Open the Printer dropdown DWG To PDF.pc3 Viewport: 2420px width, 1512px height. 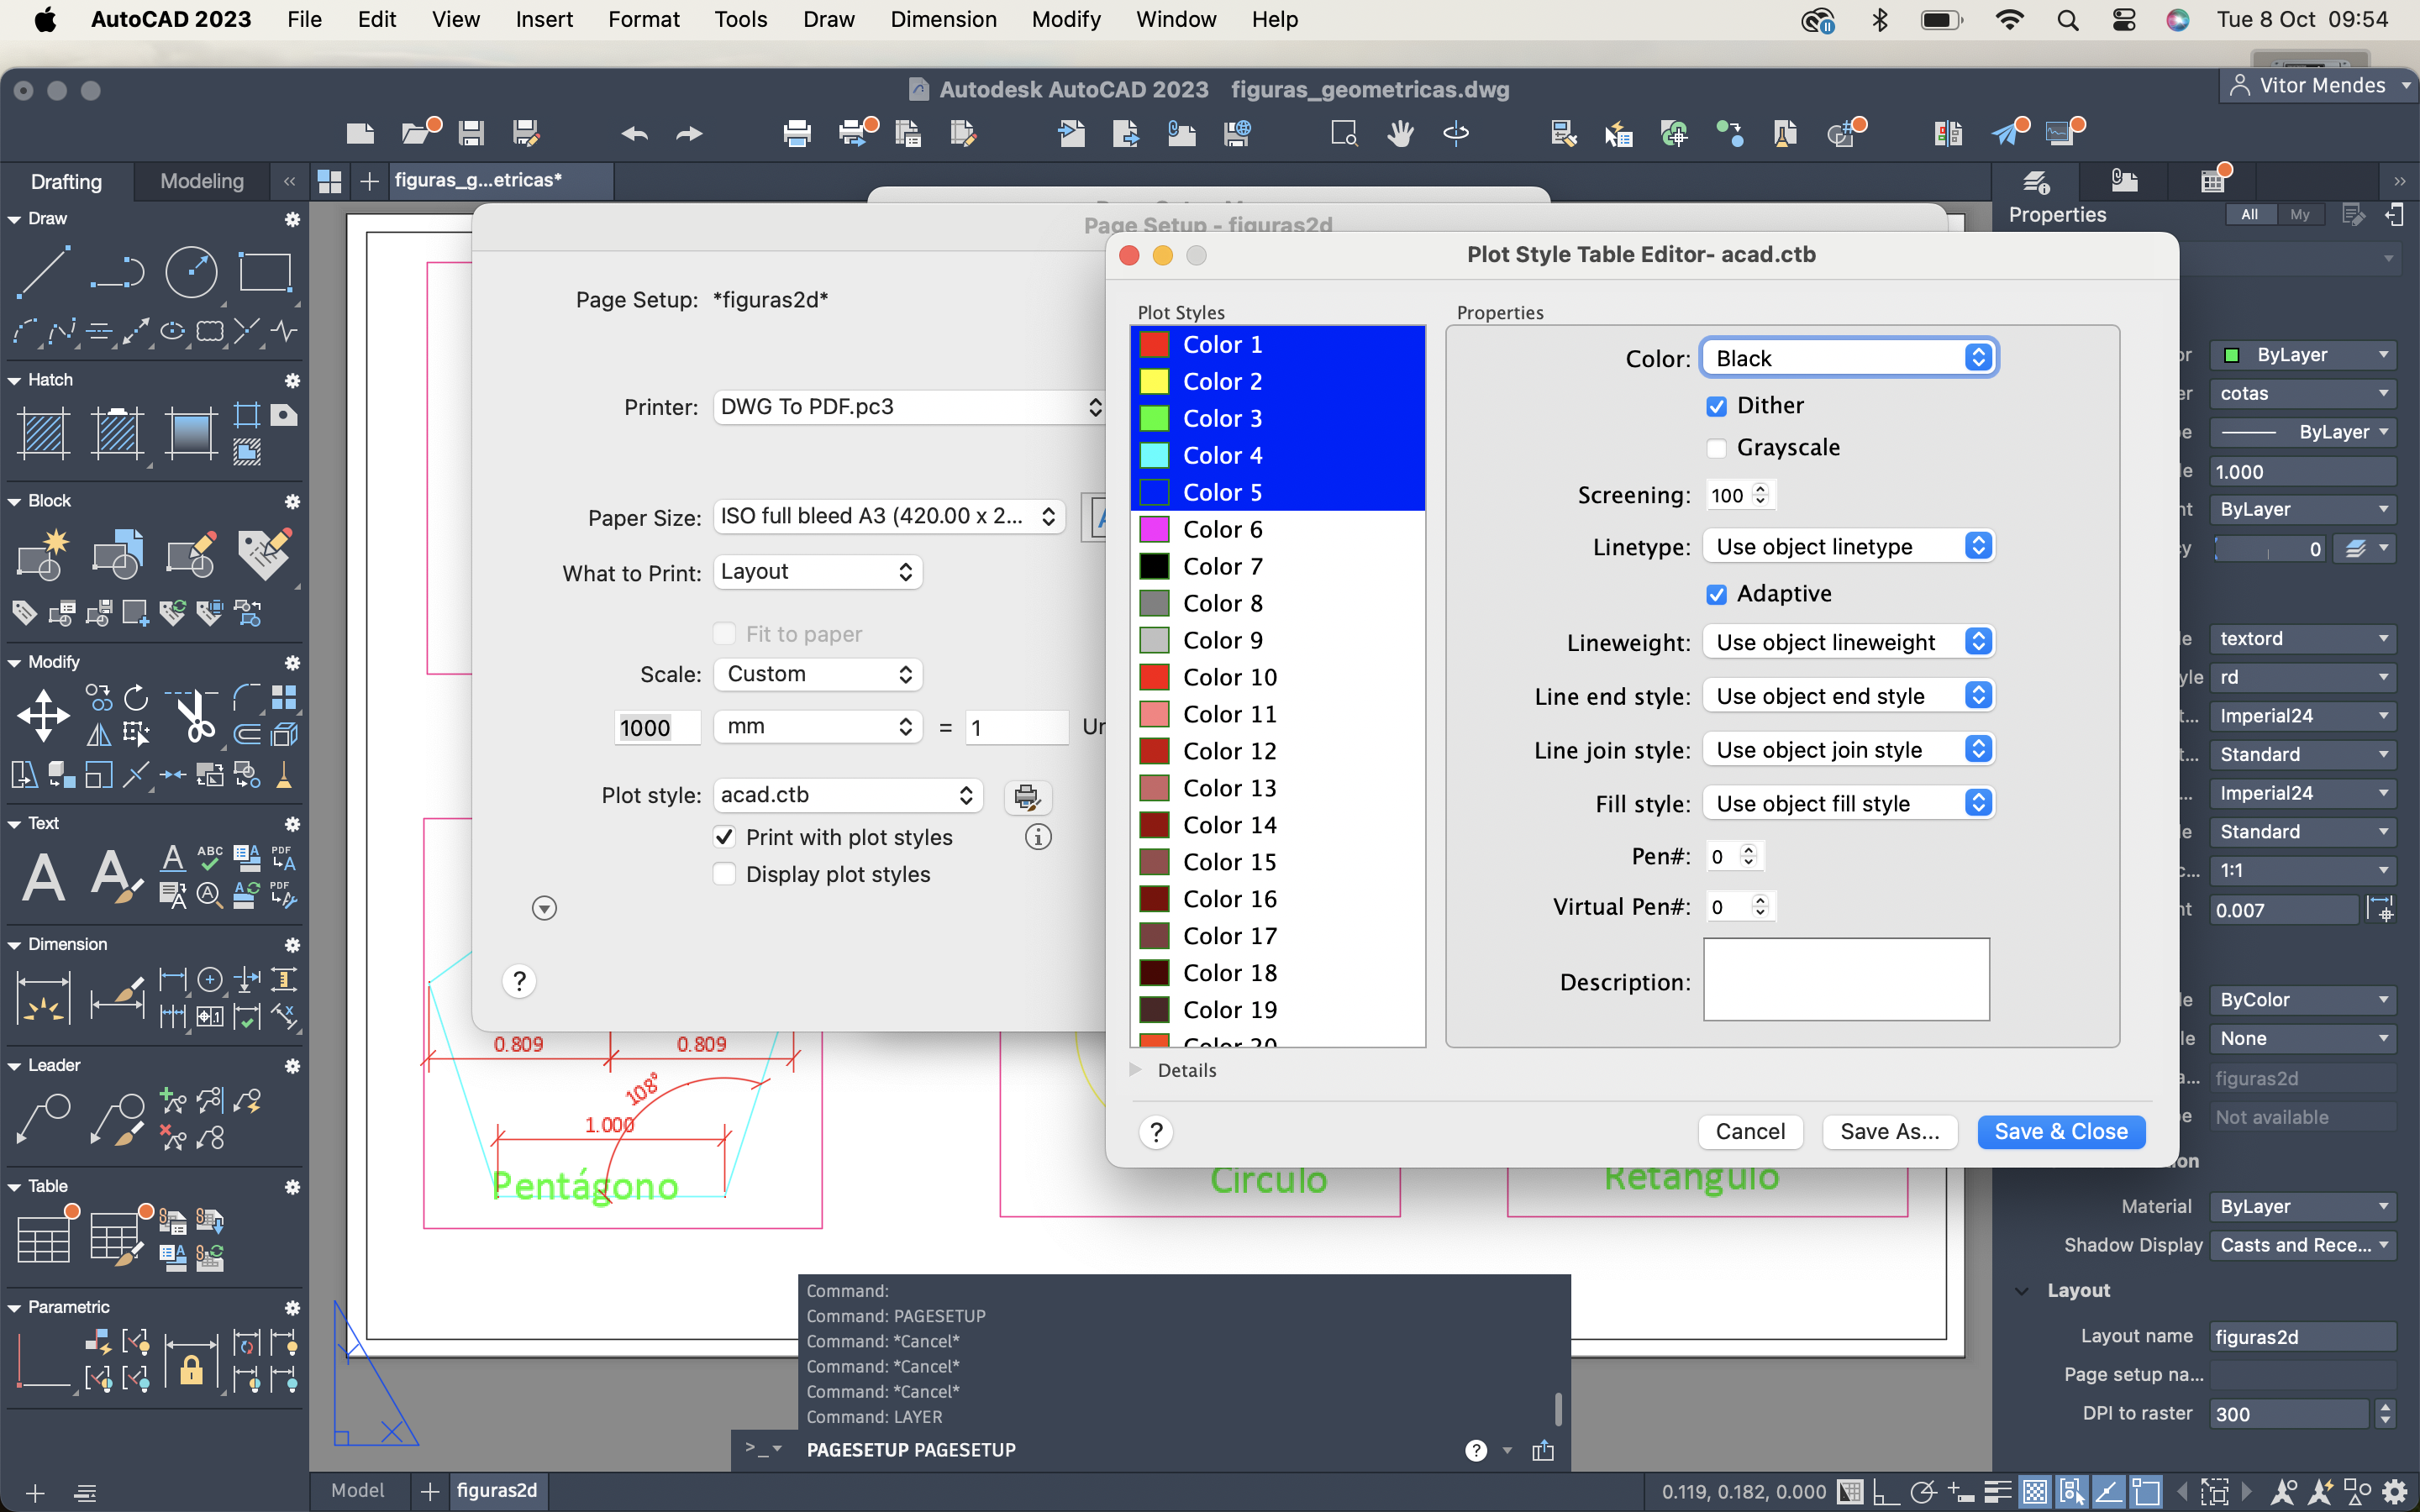pyautogui.click(x=909, y=407)
